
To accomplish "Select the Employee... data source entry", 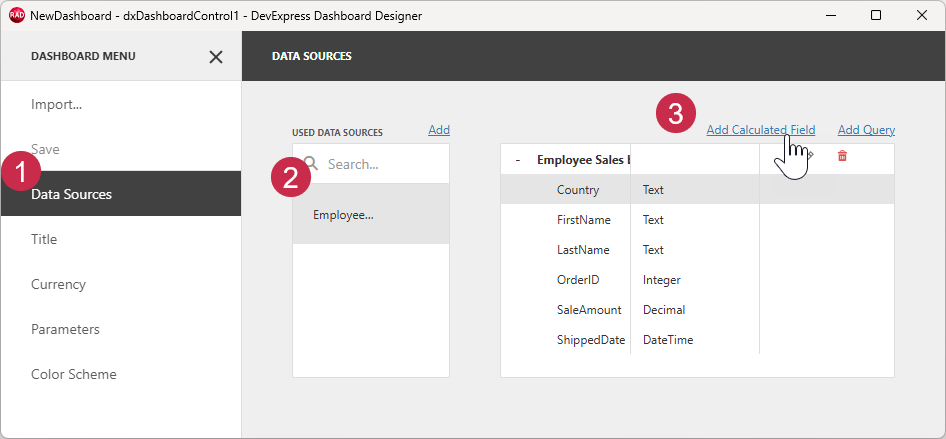I will coord(371,214).
